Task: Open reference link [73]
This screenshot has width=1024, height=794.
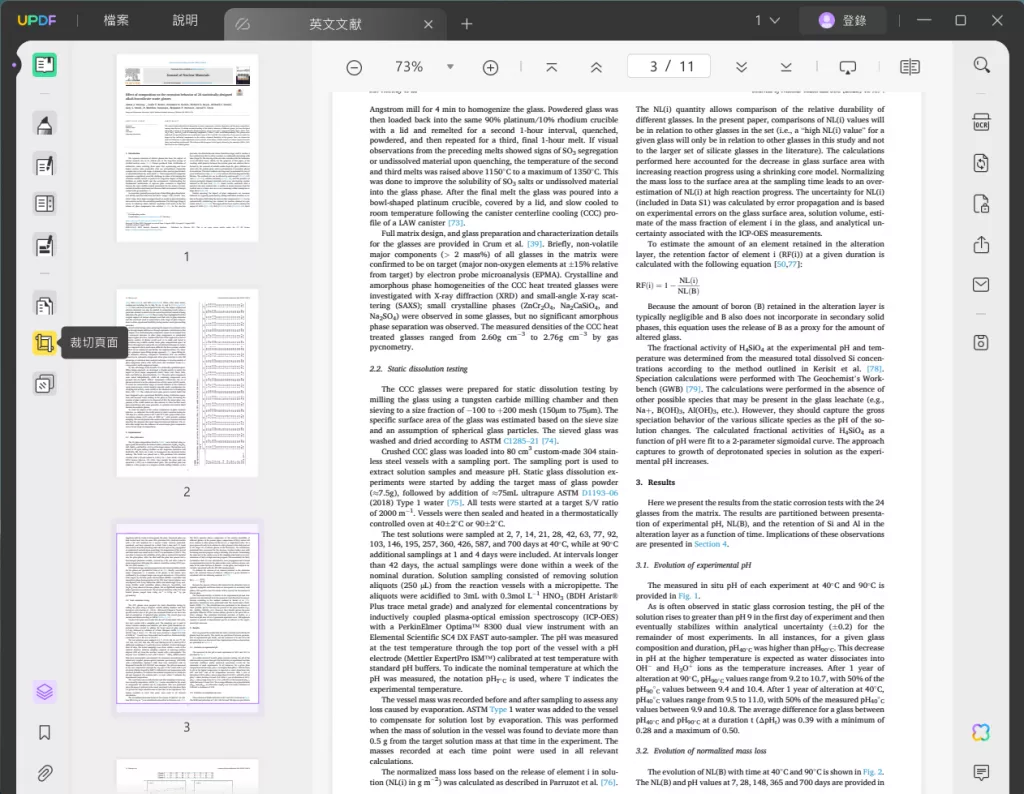Action: [x=456, y=223]
